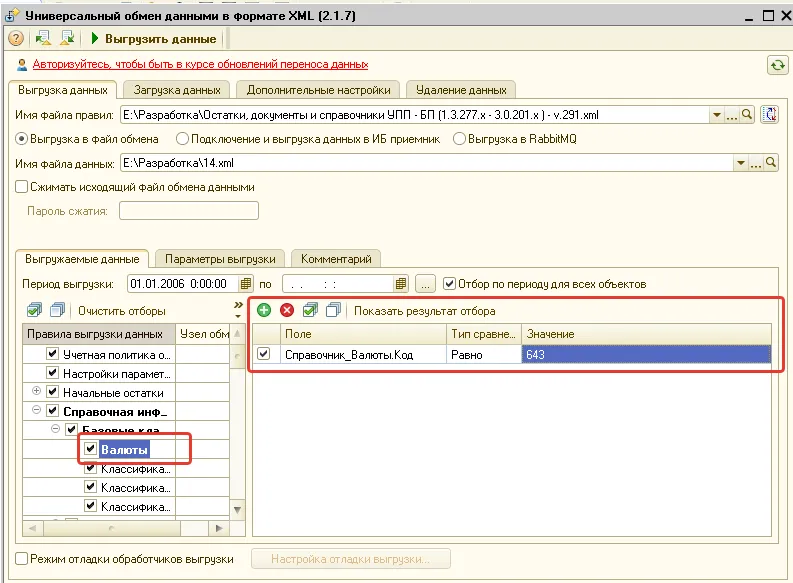Collapse the Базовые классификаторы tree node

(x=55, y=429)
